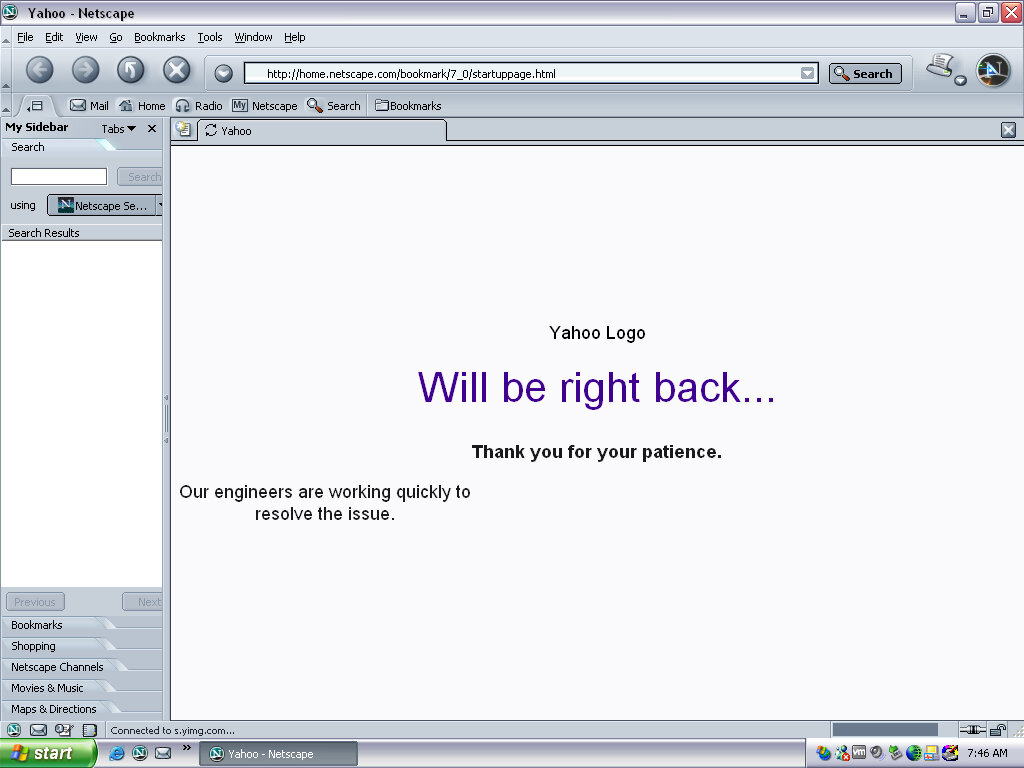This screenshot has height=768, width=1024.
Task: Open the Tabs dropdown in My Sidebar
Action: coord(118,129)
